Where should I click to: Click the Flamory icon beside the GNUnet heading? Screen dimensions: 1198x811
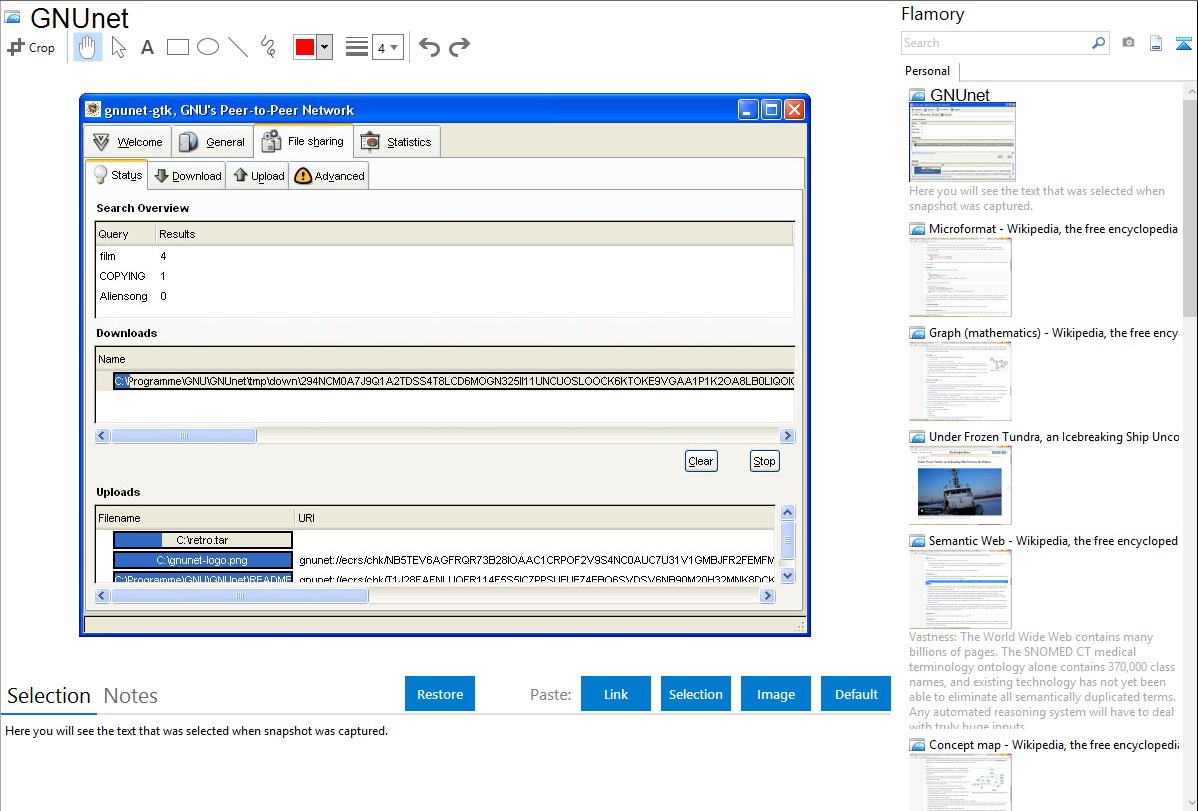(x=12, y=17)
